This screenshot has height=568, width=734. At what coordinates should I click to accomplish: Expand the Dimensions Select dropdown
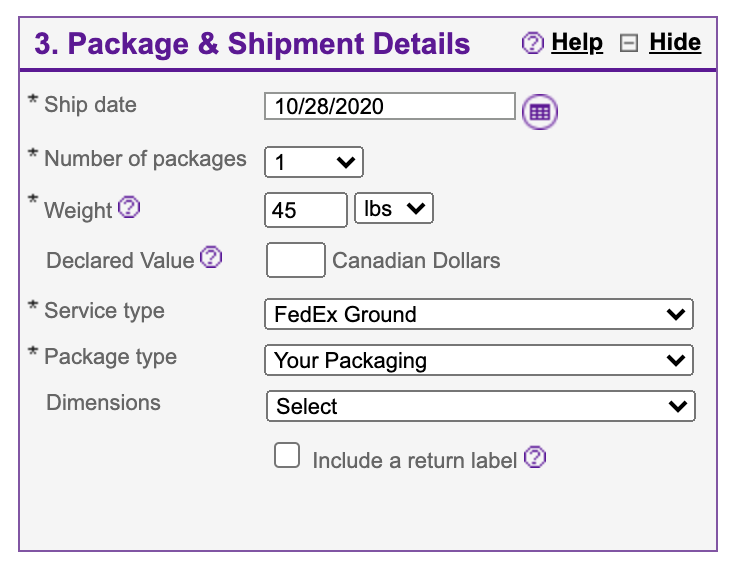(x=480, y=406)
